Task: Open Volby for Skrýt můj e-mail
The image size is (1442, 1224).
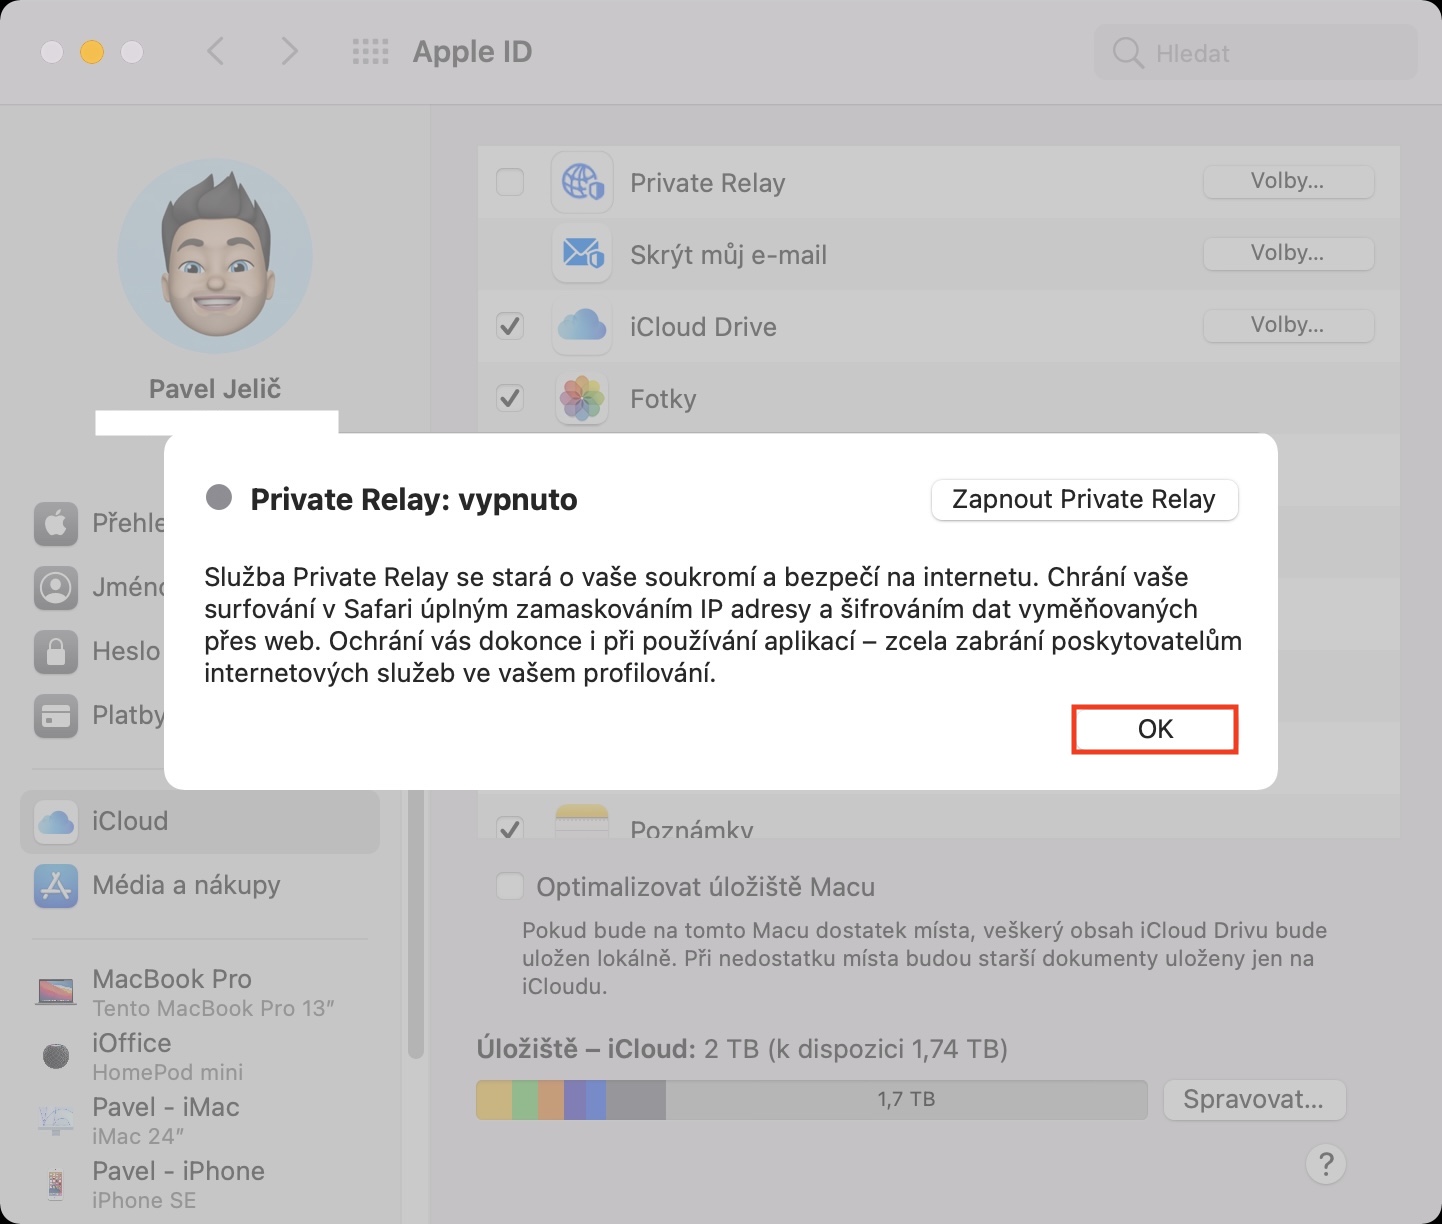Action: (x=1288, y=254)
